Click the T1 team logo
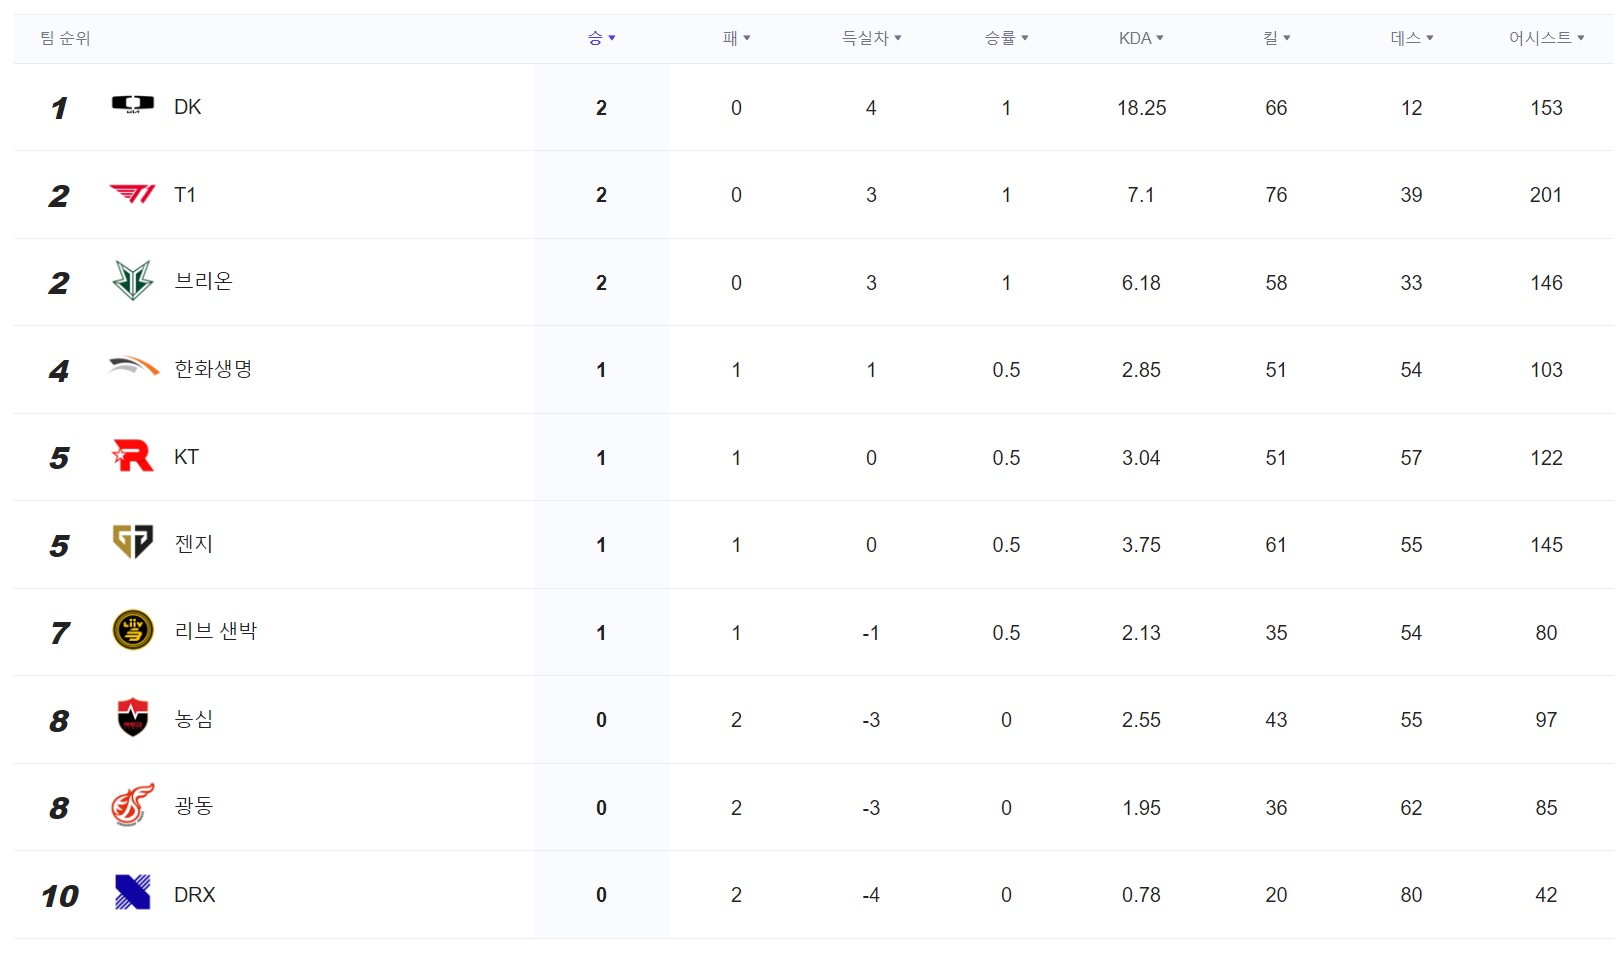The height and width of the screenshot is (960, 1620). click(132, 193)
